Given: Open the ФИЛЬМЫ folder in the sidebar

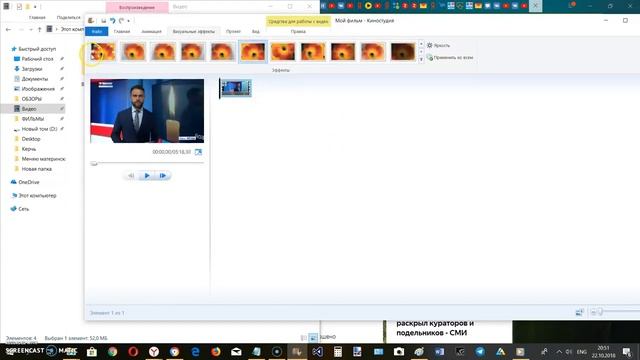Looking at the screenshot, I should pyautogui.click(x=33, y=119).
